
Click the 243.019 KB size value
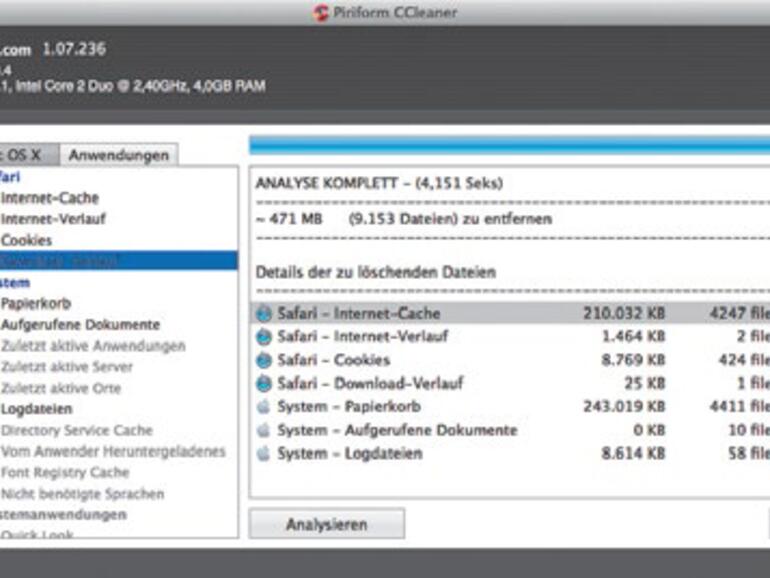pos(624,407)
